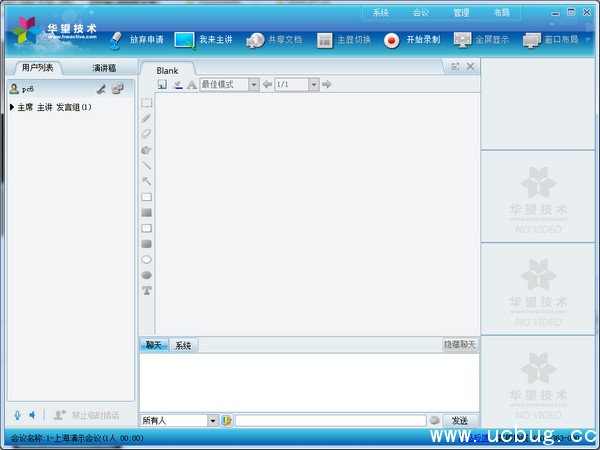Toggle 隐藏聊天 to hide chat panel

460,345
